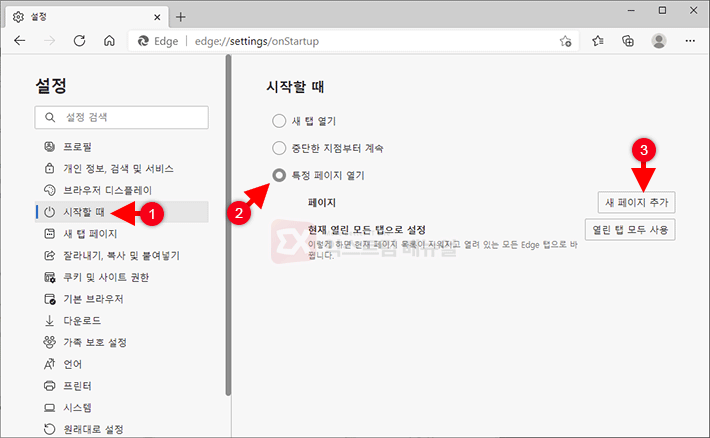Open 언어 settings text
Viewport: 710px width, 438px height.
(x=72, y=364)
